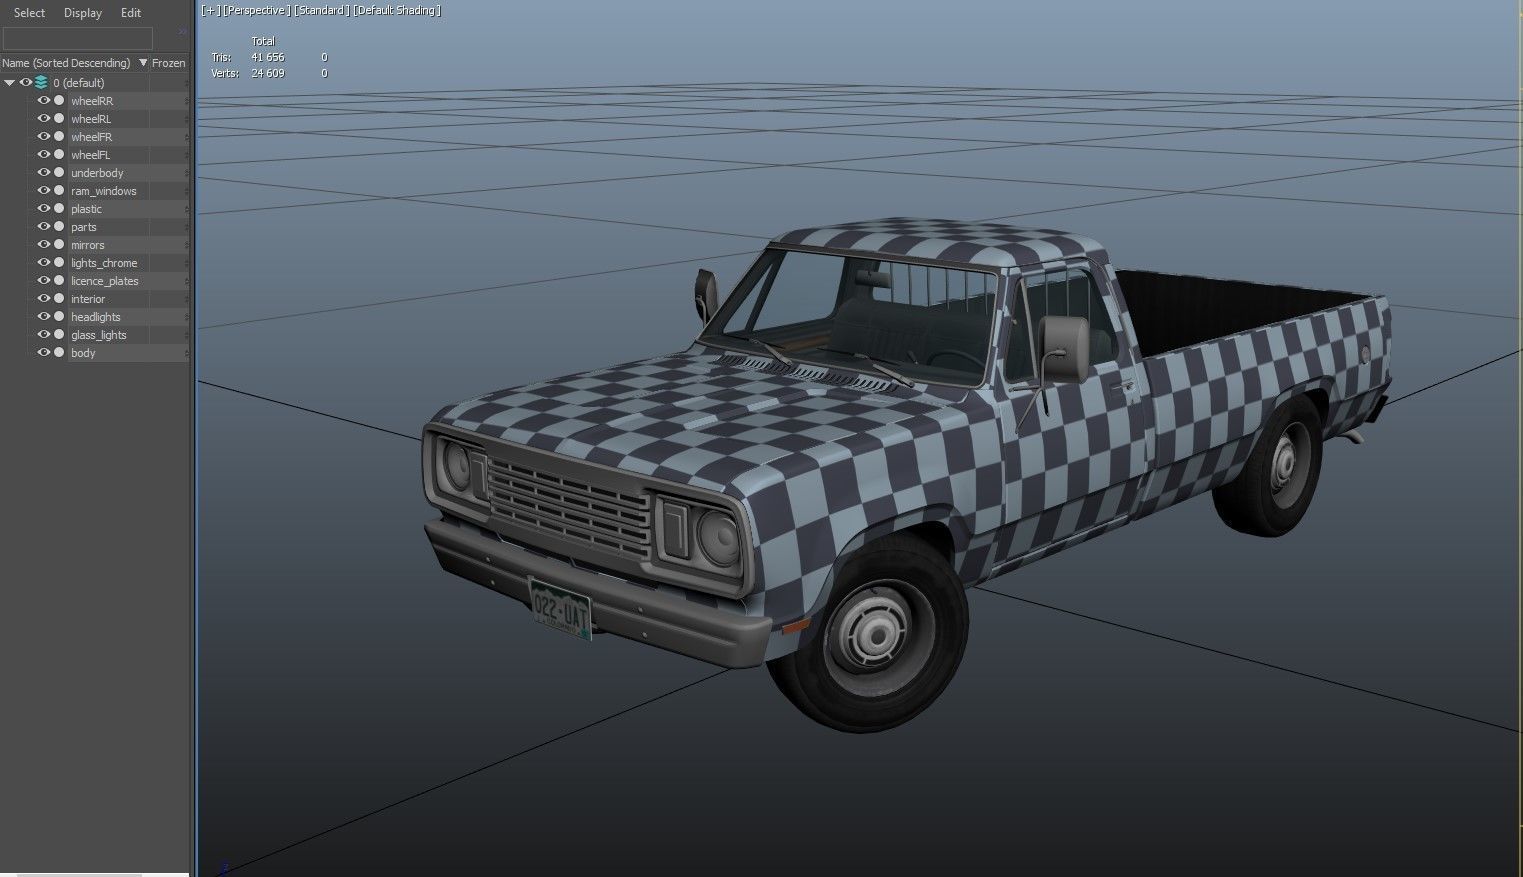Open the Display menu in the explorer
The width and height of the screenshot is (1523, 877).
pos(83,13)
